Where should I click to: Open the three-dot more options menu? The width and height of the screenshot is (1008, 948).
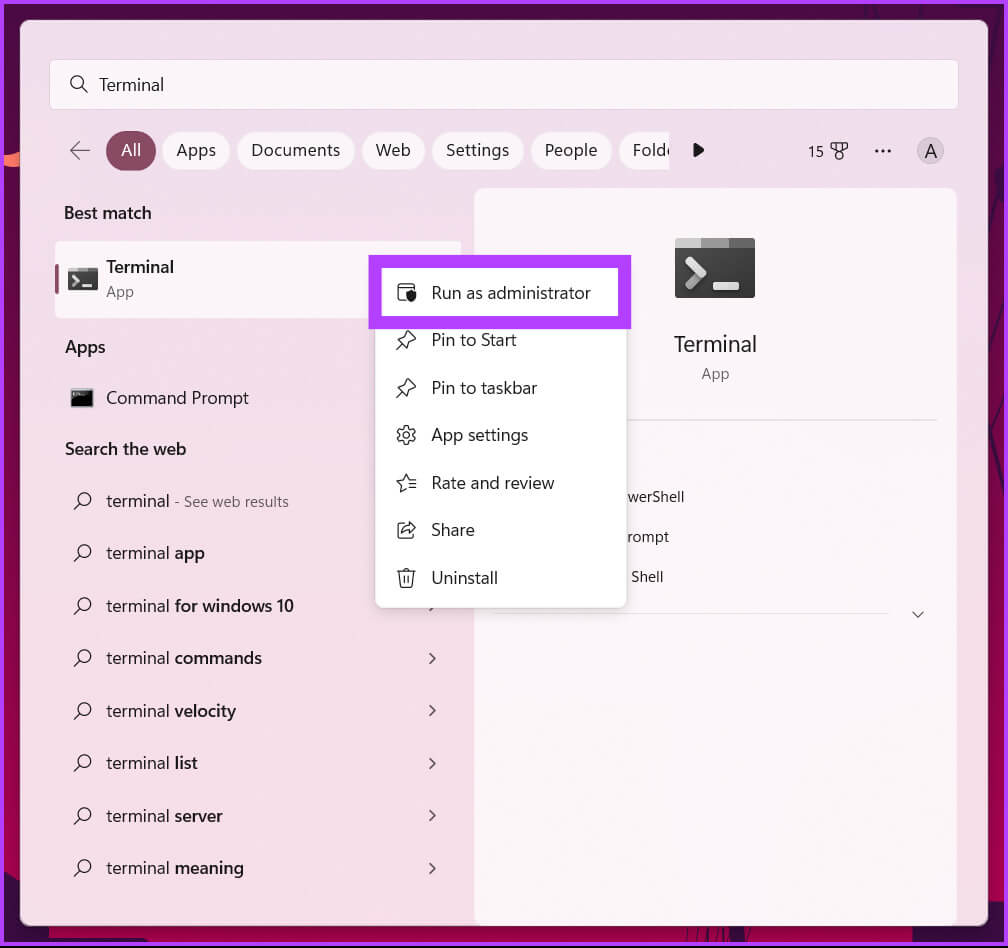pyautogui.click(x=883, y=151)
